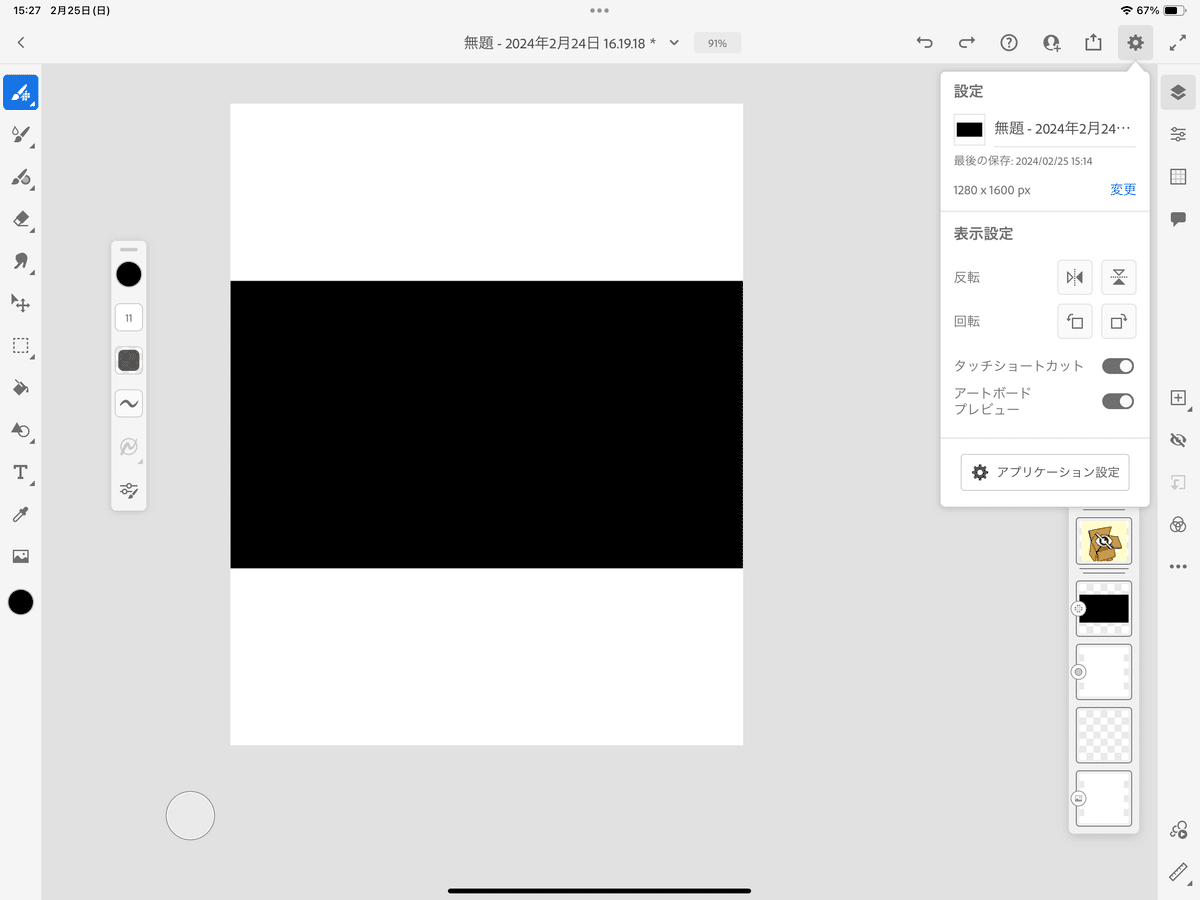The image size is (1200, 900).
Task: Toggle the Layers panel
Action: pyautogui.click(x=1178, y=92)
